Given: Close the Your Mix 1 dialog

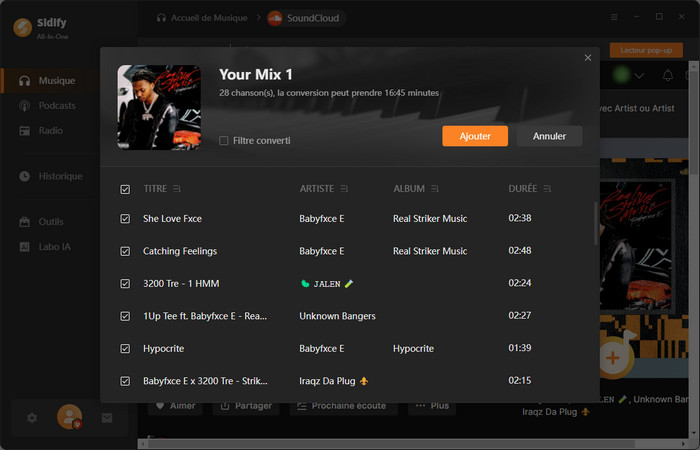Looking at the screenshot, I should pyautogui.click(x=588, y=58).
